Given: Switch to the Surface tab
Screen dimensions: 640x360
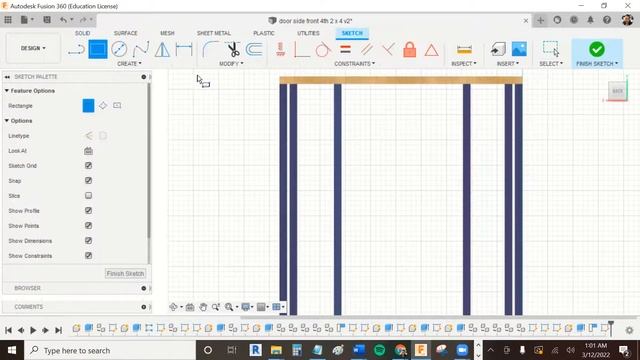Looking at the screenshot, I should tap(125, 33).
